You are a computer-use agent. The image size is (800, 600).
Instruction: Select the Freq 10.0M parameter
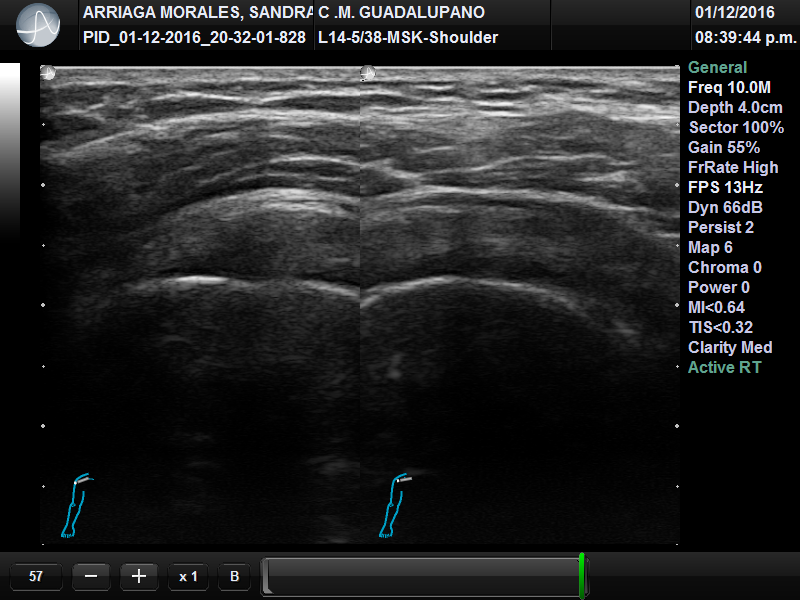(x=729, y=87)
